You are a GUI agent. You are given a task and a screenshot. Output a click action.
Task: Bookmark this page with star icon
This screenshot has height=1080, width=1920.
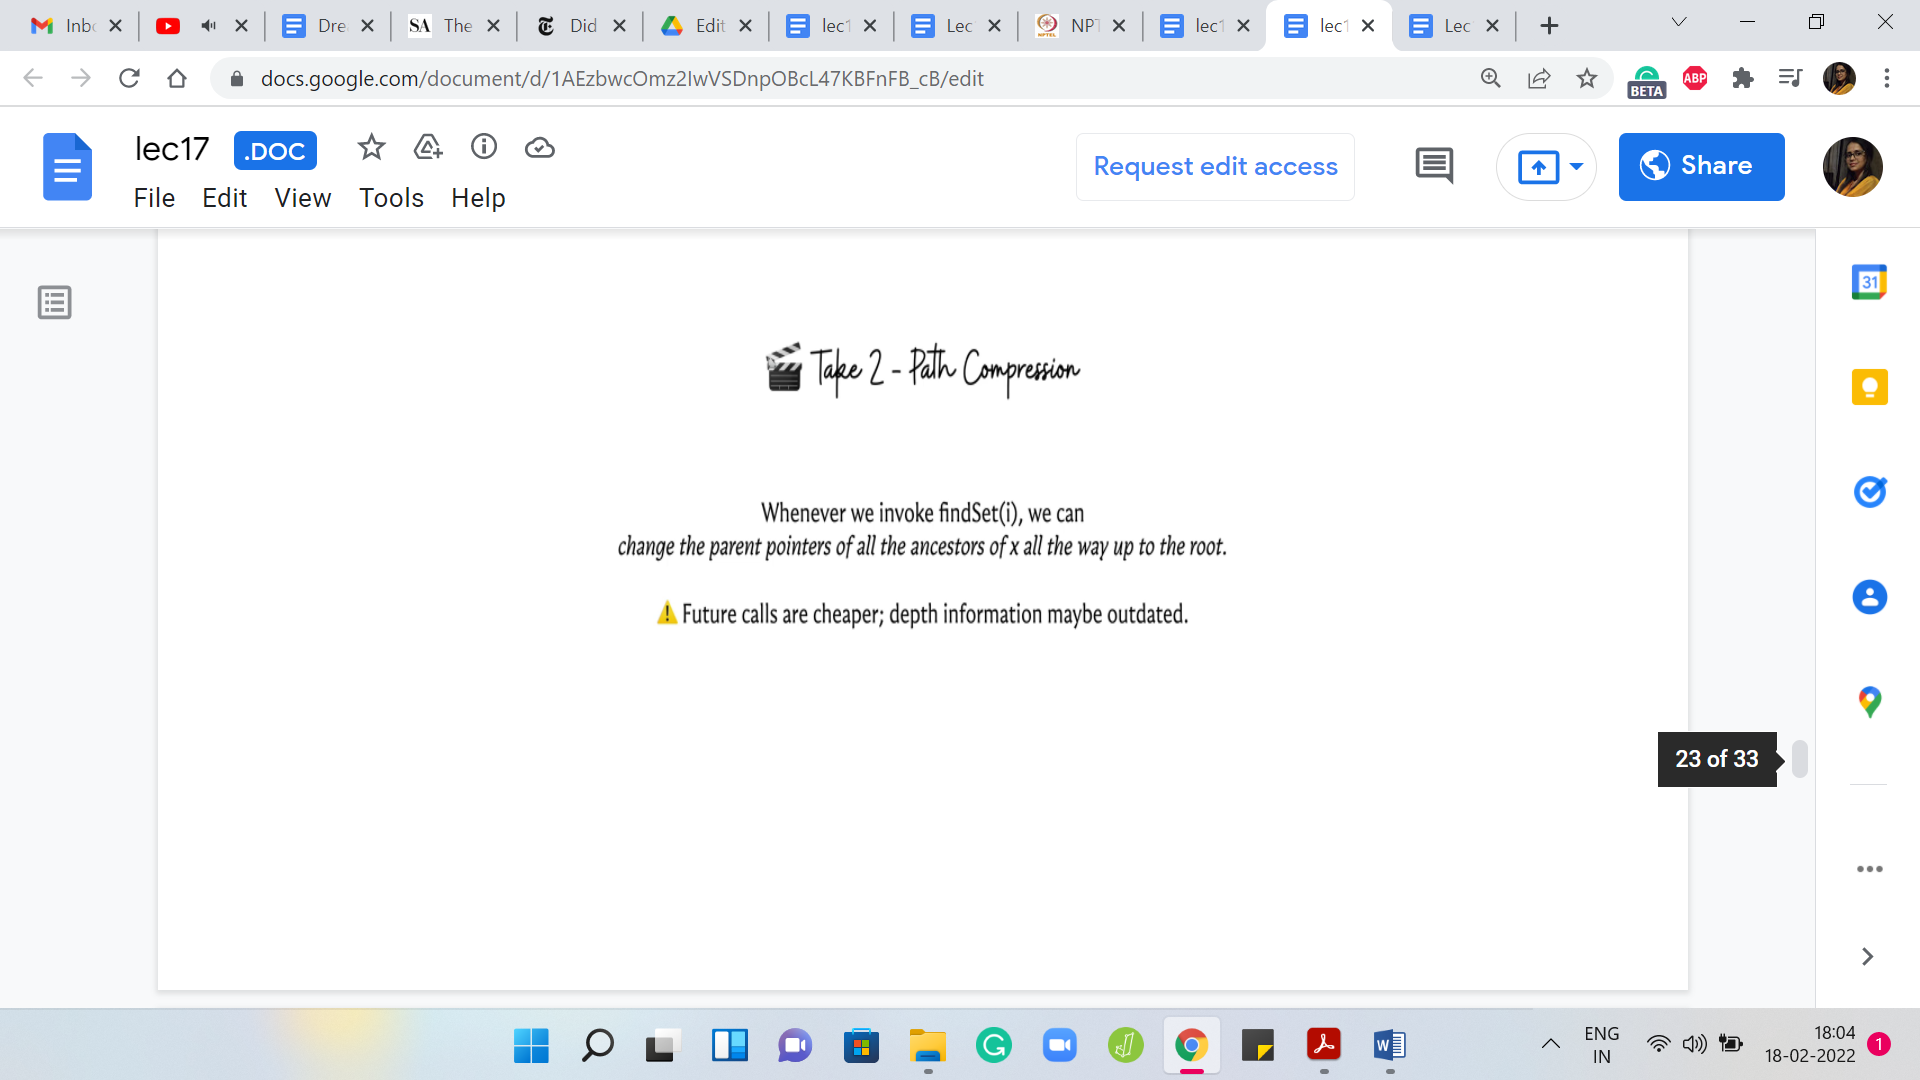point(1587,78)
